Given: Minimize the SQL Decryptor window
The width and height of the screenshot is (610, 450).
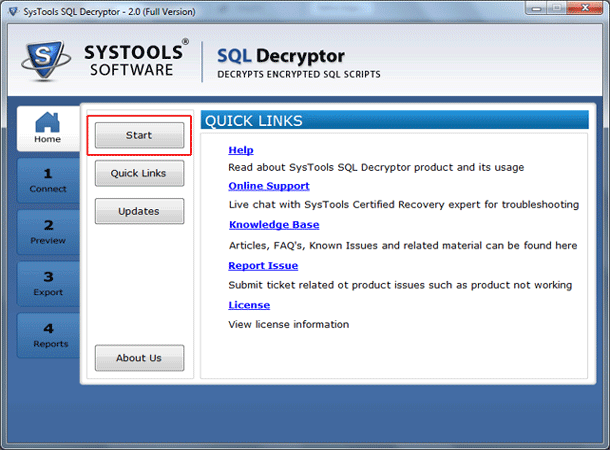Looking at the screenshot, I should click(537, 8).
